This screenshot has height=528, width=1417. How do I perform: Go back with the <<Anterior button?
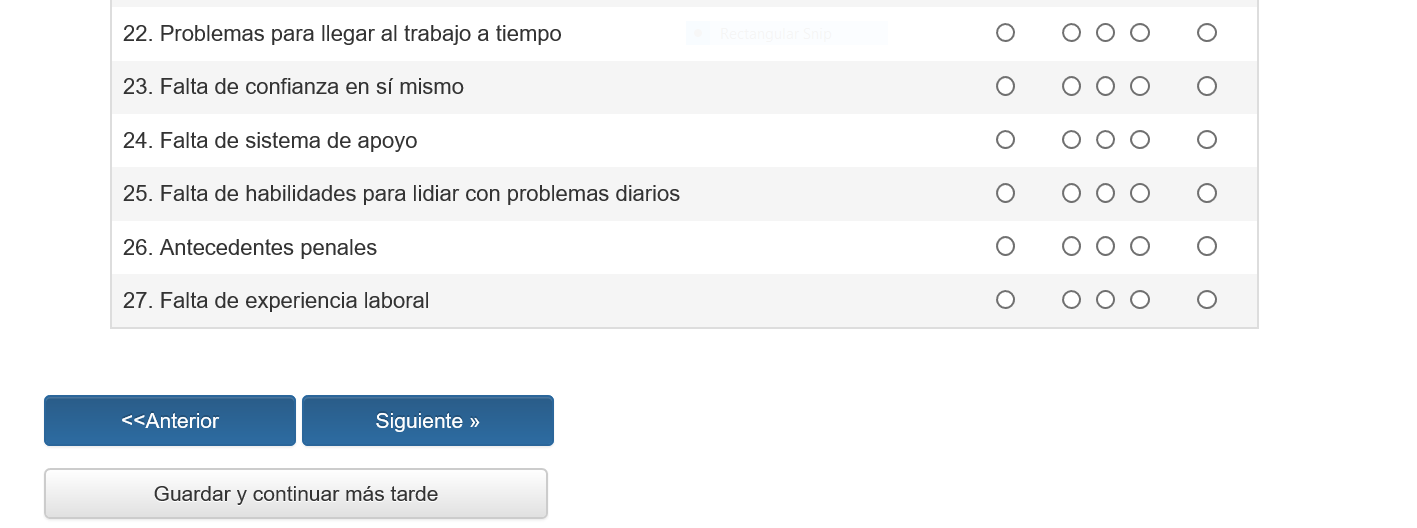(x=170, y=421)
